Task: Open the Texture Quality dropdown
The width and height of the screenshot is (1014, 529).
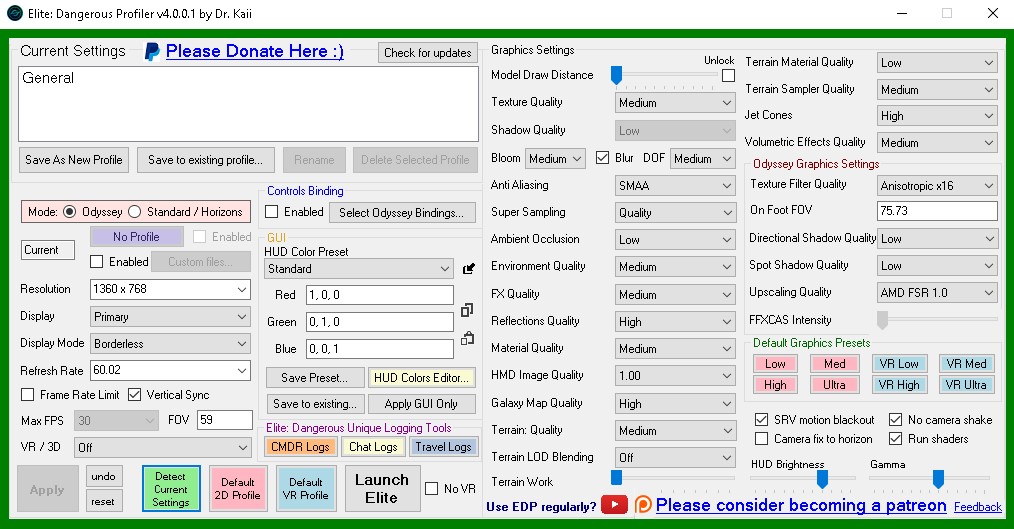Action: (675, 103)
